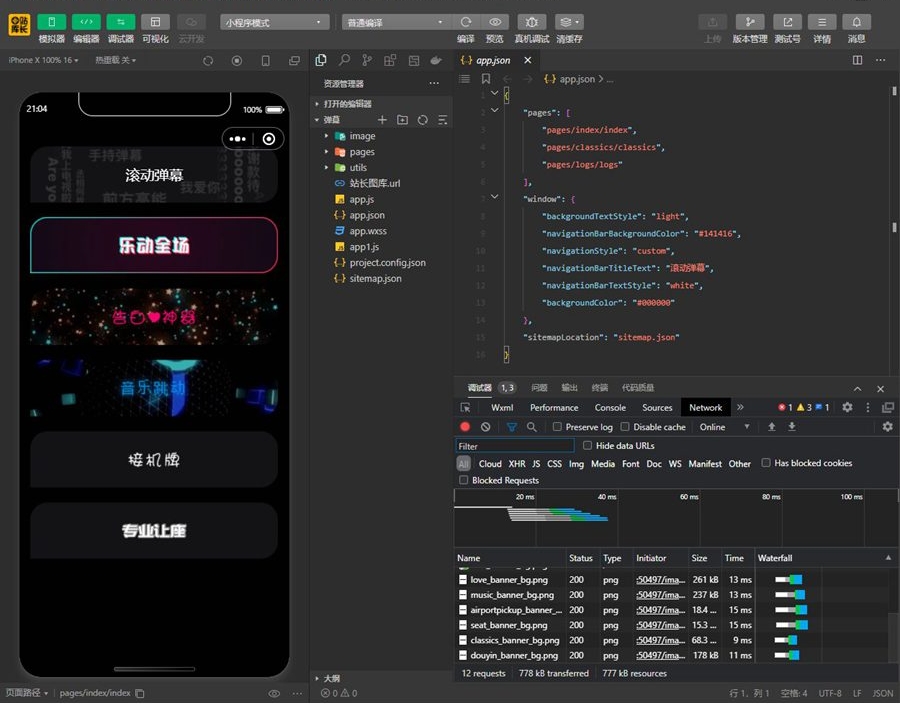Open 版本管理 version control
Screen dimensions: 900x704
pos(749,22)
